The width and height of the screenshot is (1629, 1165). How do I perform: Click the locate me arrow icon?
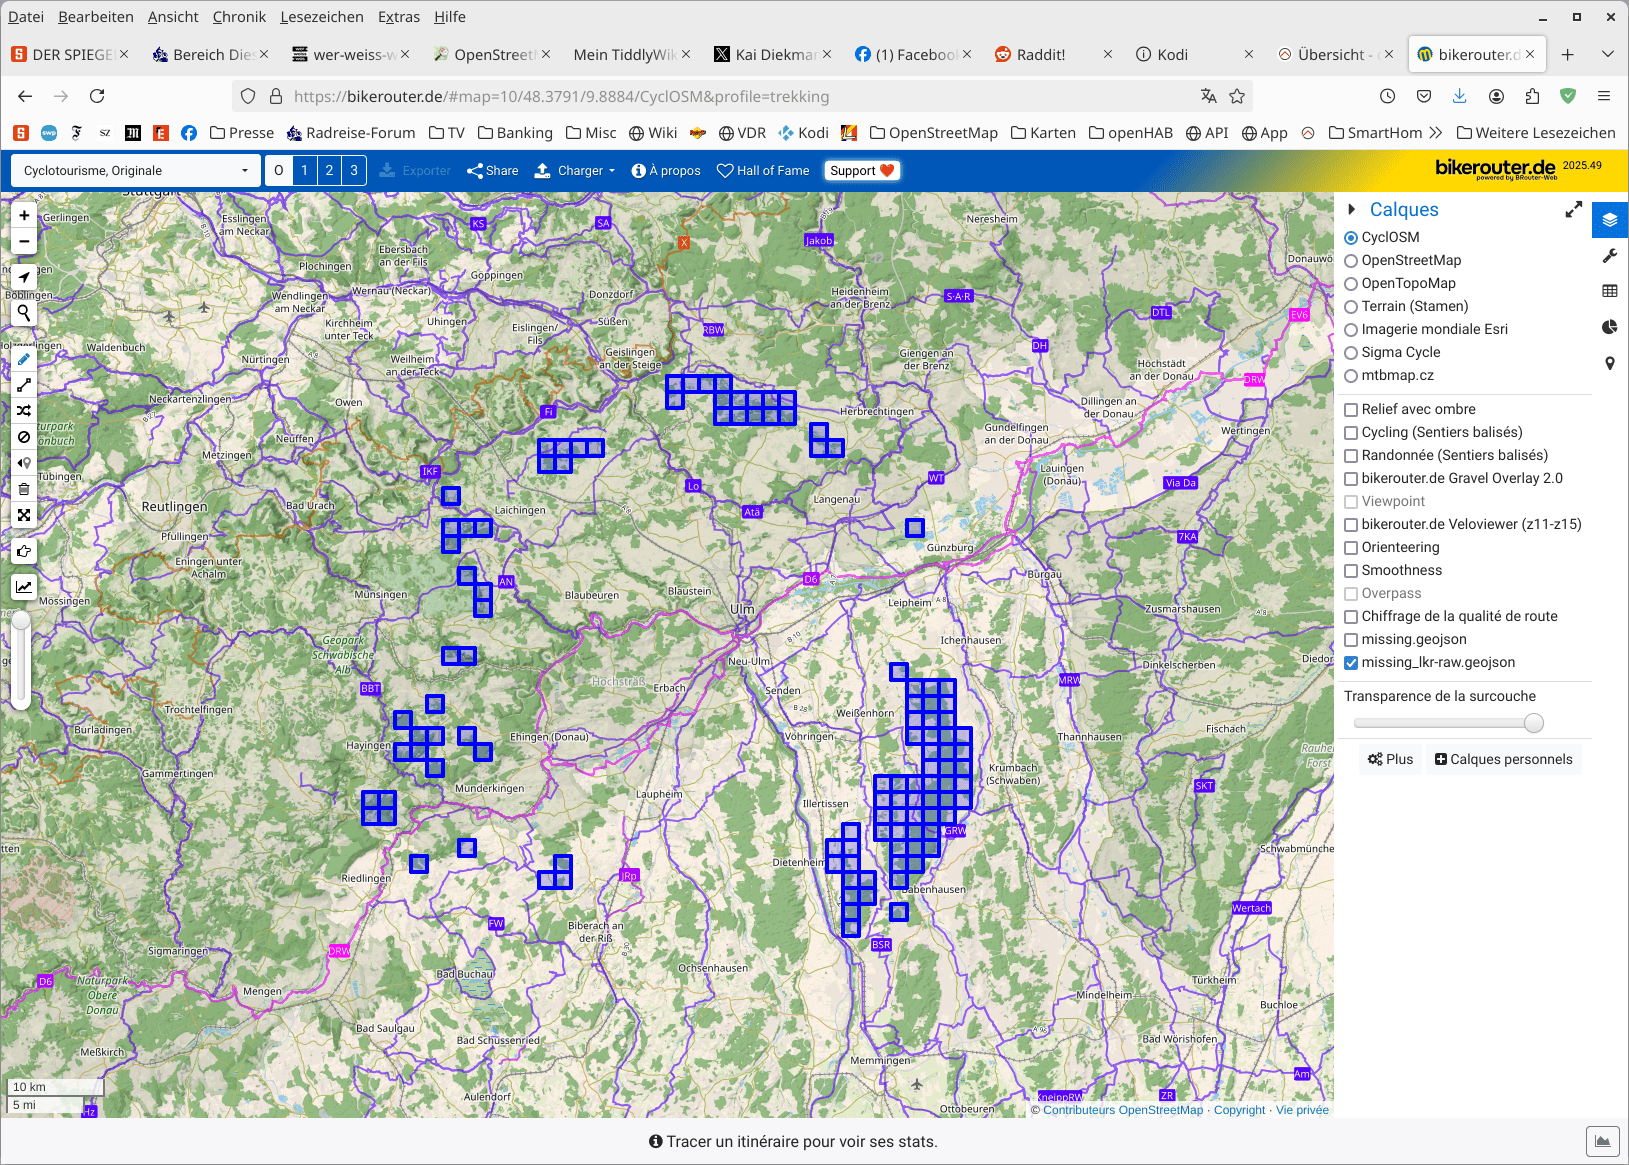[x=24, y=277]
